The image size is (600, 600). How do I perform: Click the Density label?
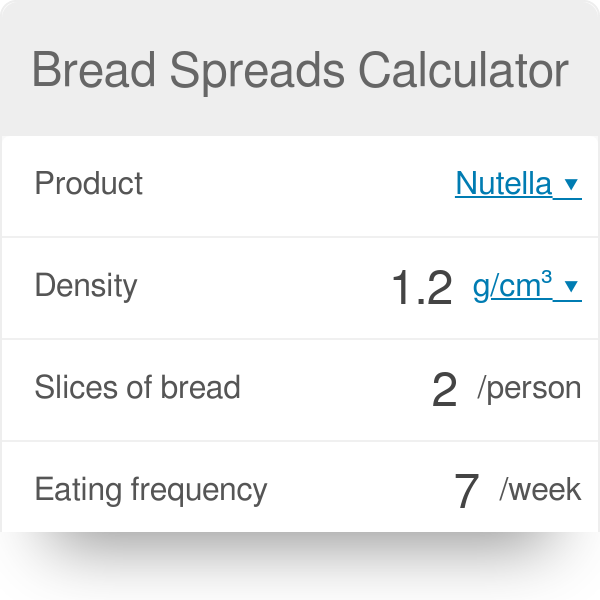pyautogui.click(x=86, y=286)
